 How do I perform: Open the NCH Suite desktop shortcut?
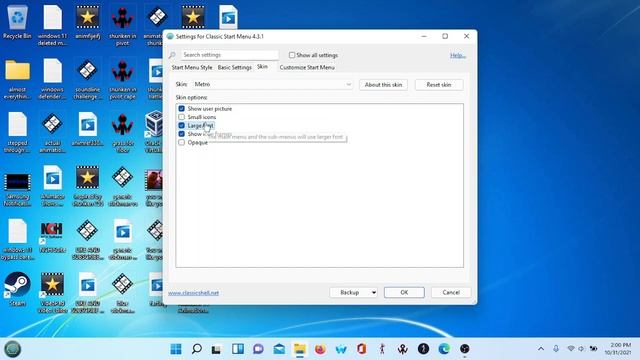[x=52, y=236]
